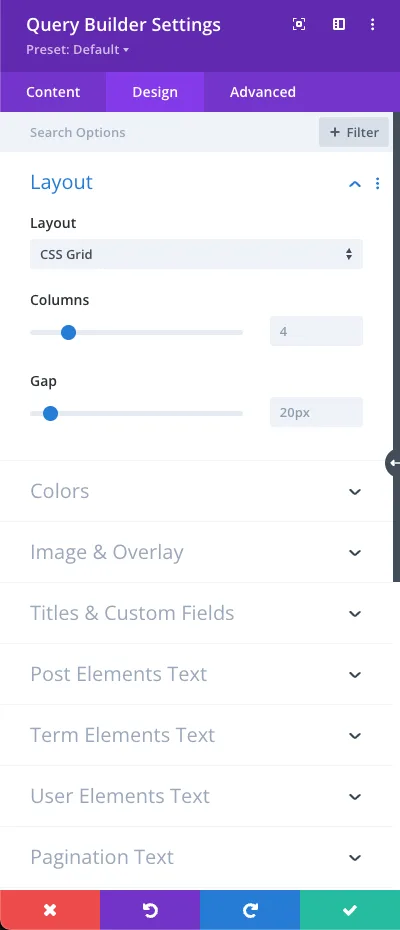Click the panel resize arrow handle
400x930 pixels.
pos(393,463)
